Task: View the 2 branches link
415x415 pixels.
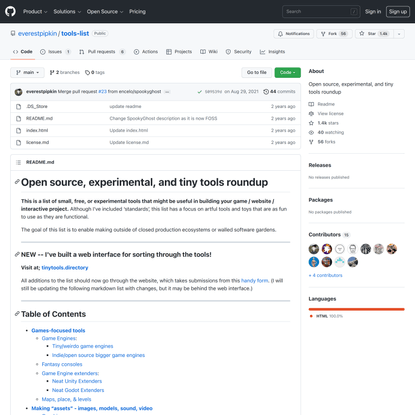Action: click(65, 72)
